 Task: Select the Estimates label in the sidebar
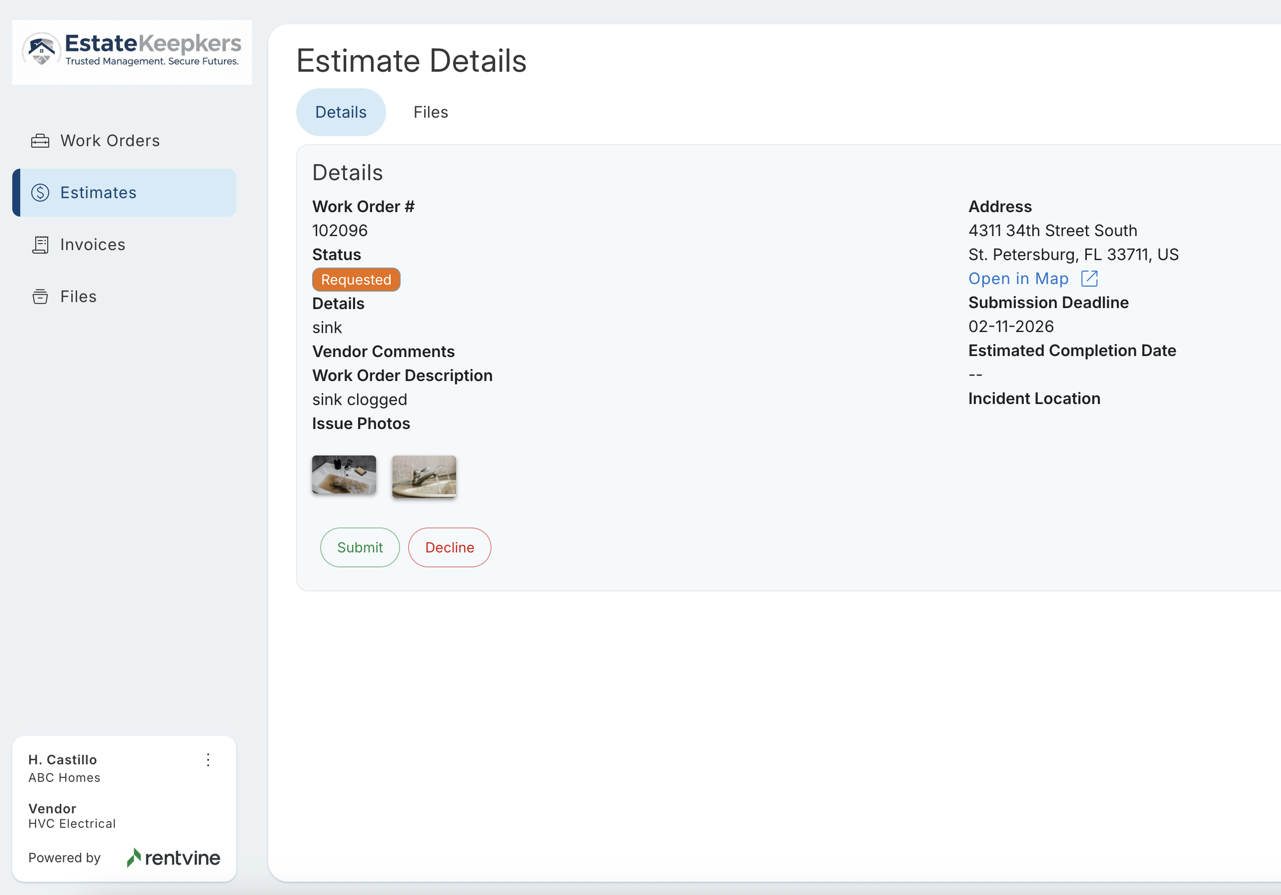(98, 193)
